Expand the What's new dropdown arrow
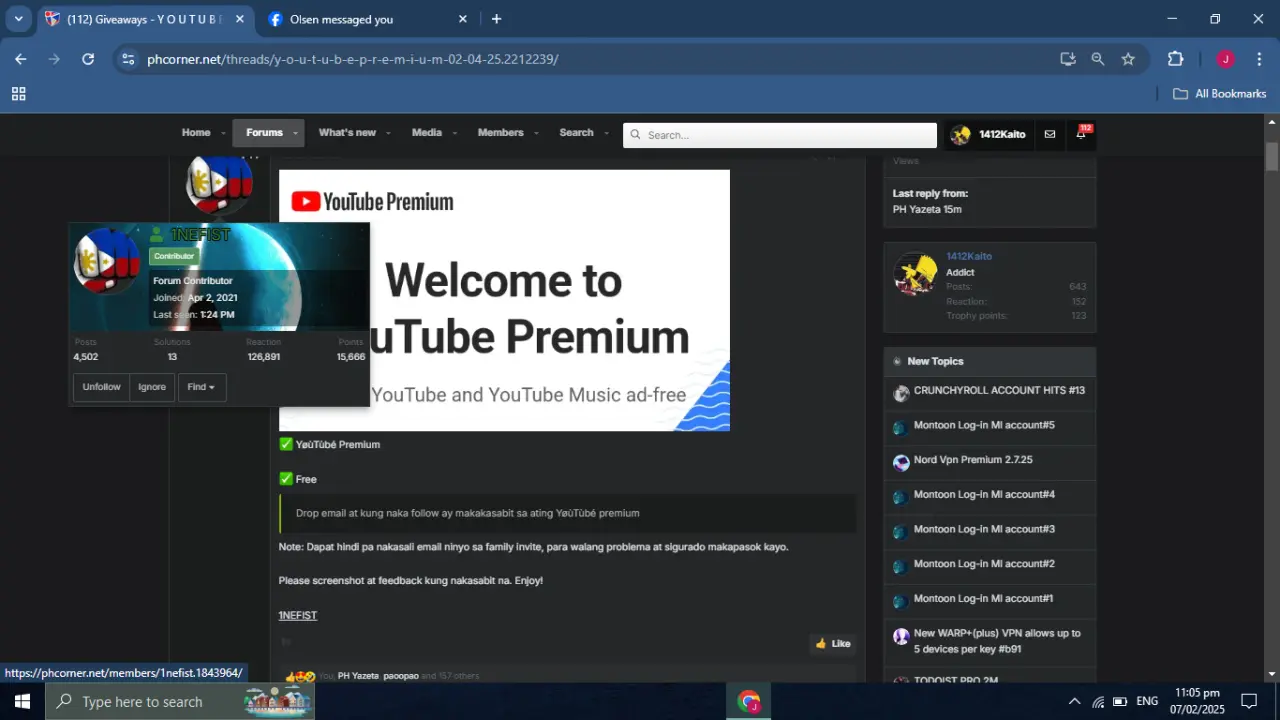1280x720 pixels. pos(387,133)
